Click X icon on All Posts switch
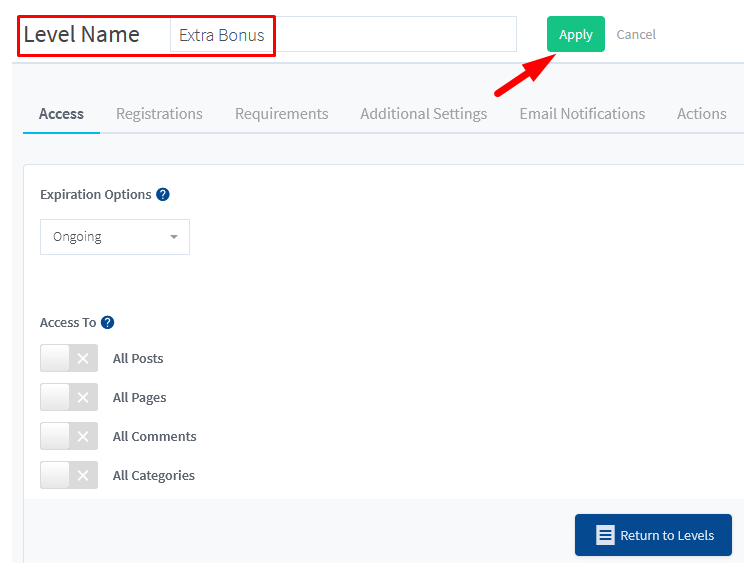Image resolution: width=744 pixels, height=576 pixels. pyautogui.click(x=83, y=358)
